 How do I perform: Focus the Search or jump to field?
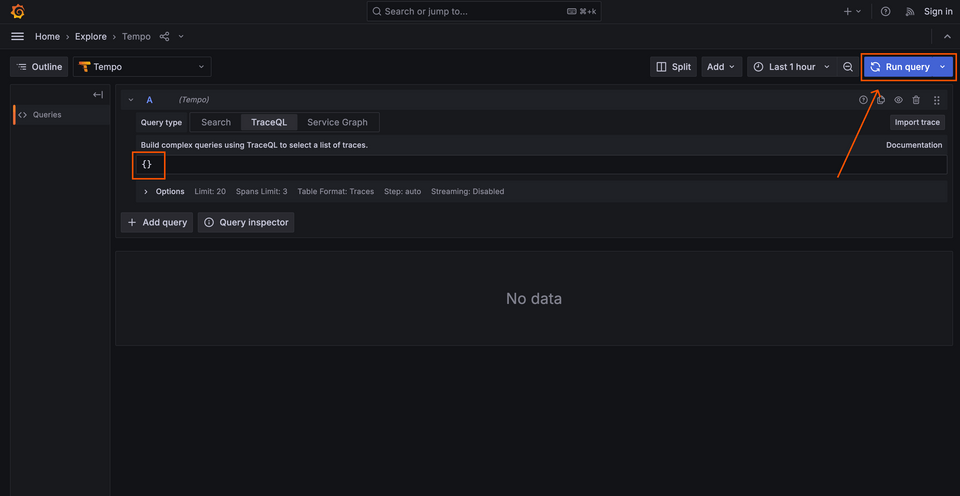[x=484, y=12]
